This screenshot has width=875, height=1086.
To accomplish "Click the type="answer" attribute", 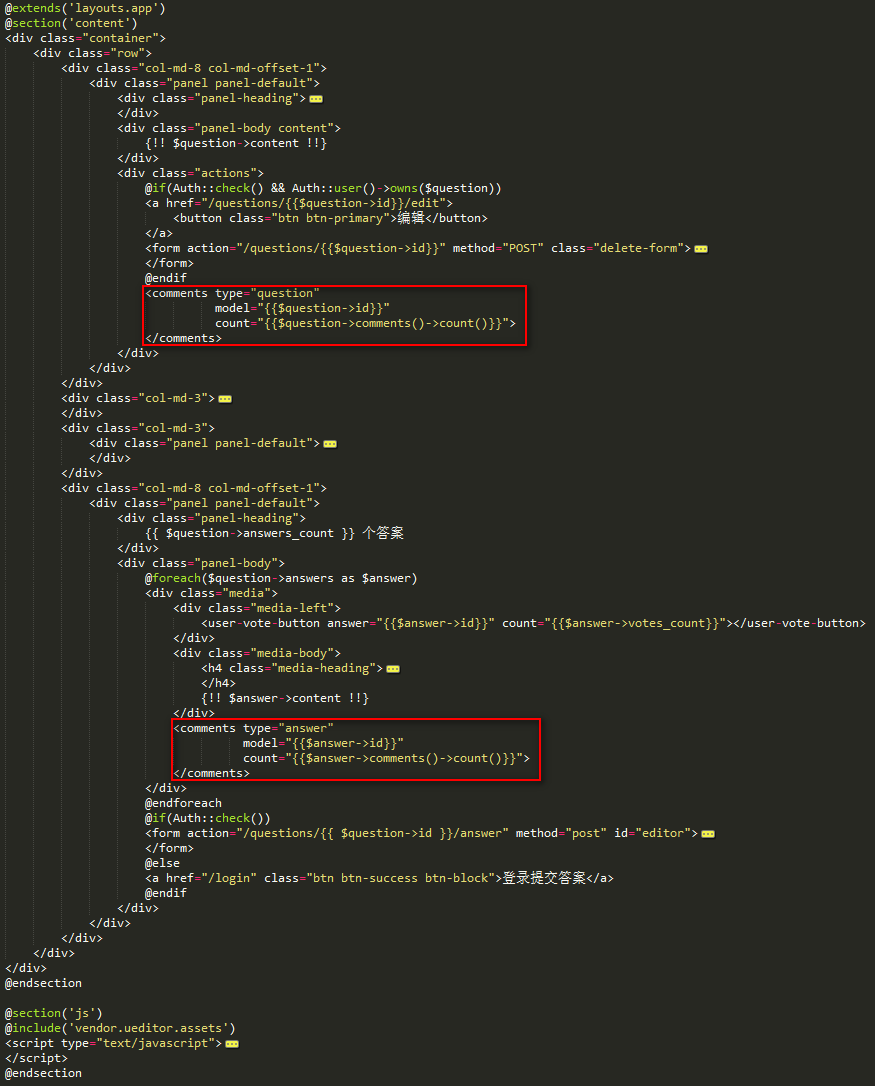I will coord(288,728).
